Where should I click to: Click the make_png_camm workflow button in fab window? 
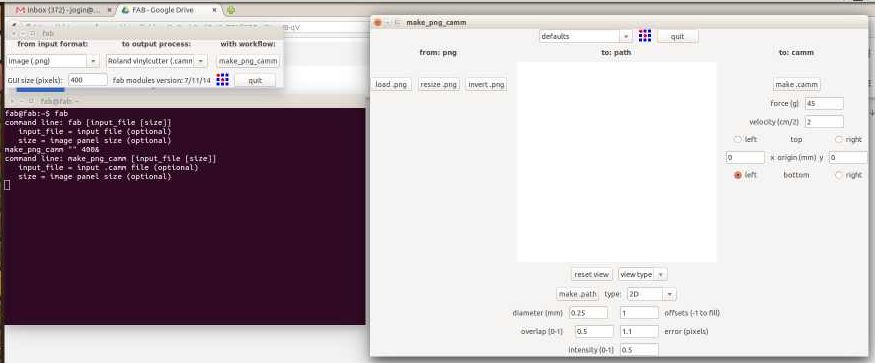coord(248,60)
